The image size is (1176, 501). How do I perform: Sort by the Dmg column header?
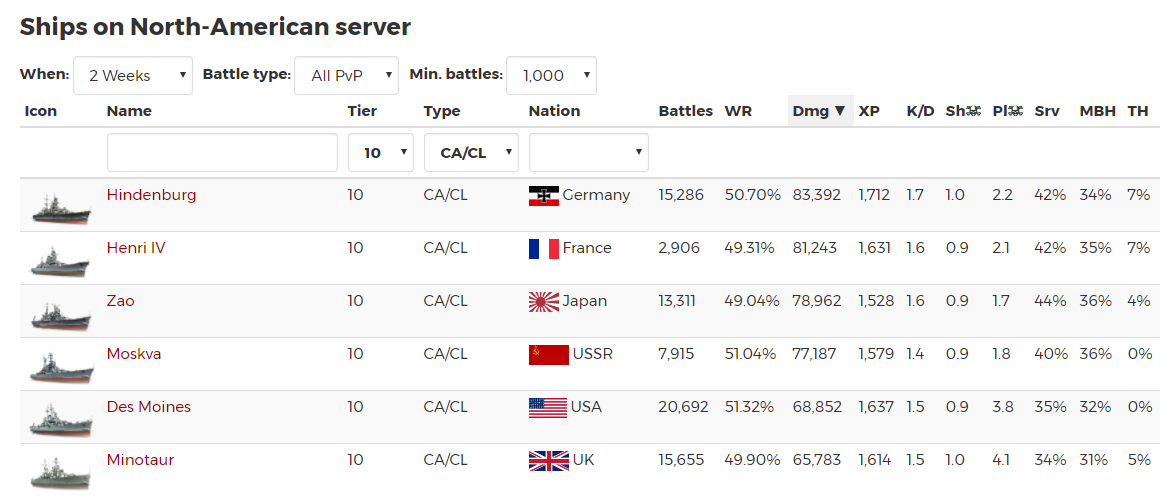click(819, 111)
